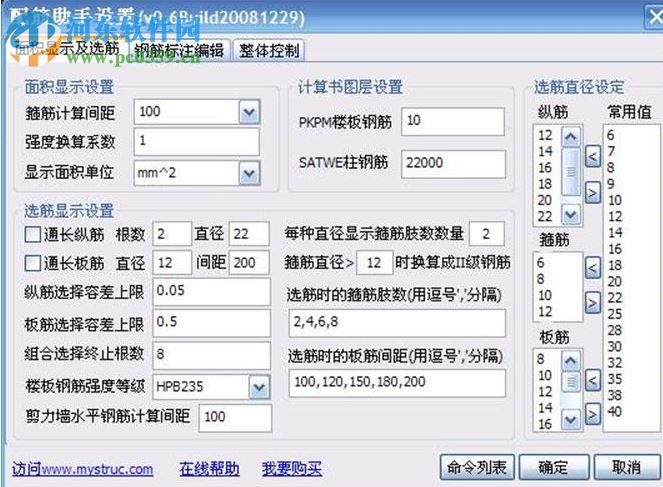Click the 板筋 add left arrow button

593,380
